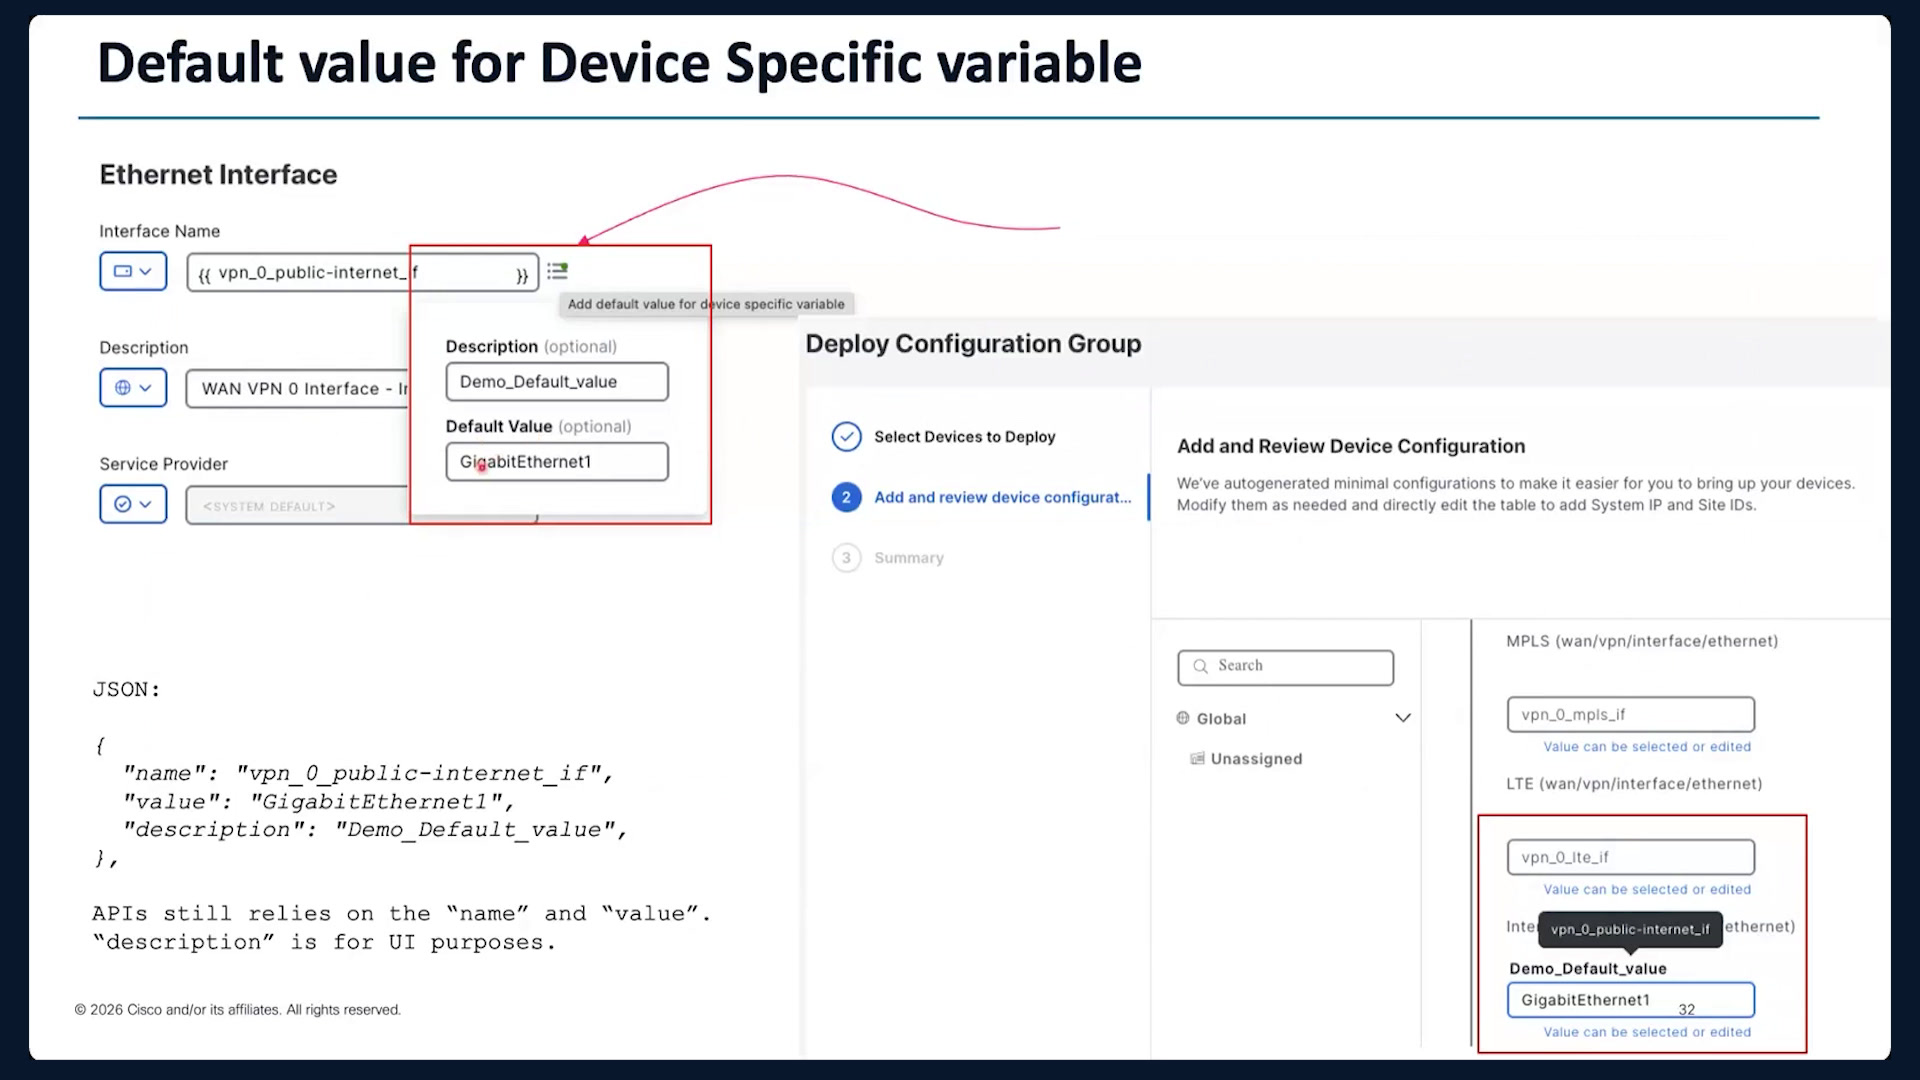Select Add and review device configuration step

[x=1003, y=497]
